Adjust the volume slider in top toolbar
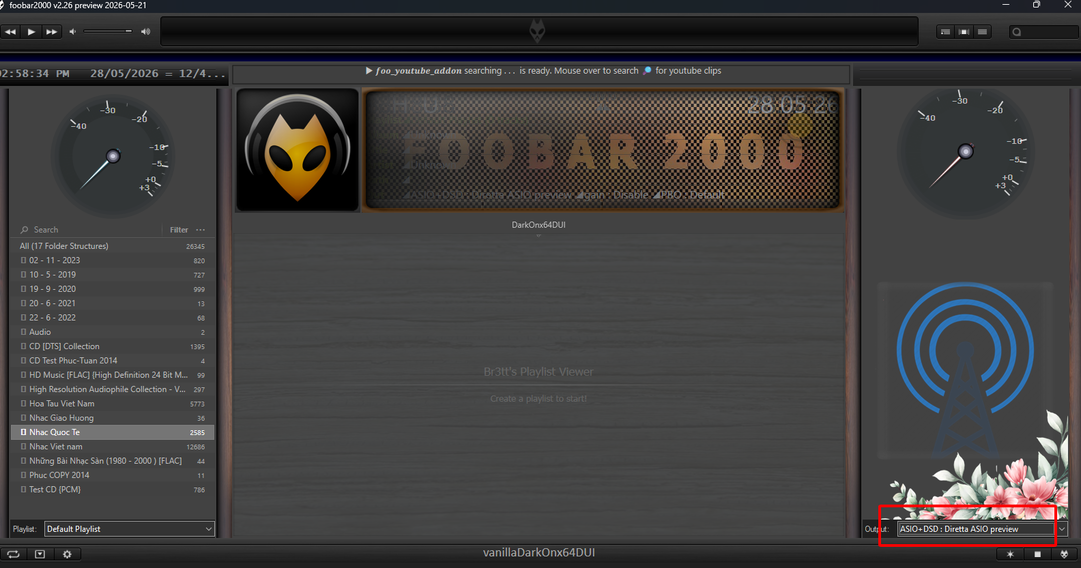Image resolution: width=1081 pixels, height=568 pixels. pos(108,32)
